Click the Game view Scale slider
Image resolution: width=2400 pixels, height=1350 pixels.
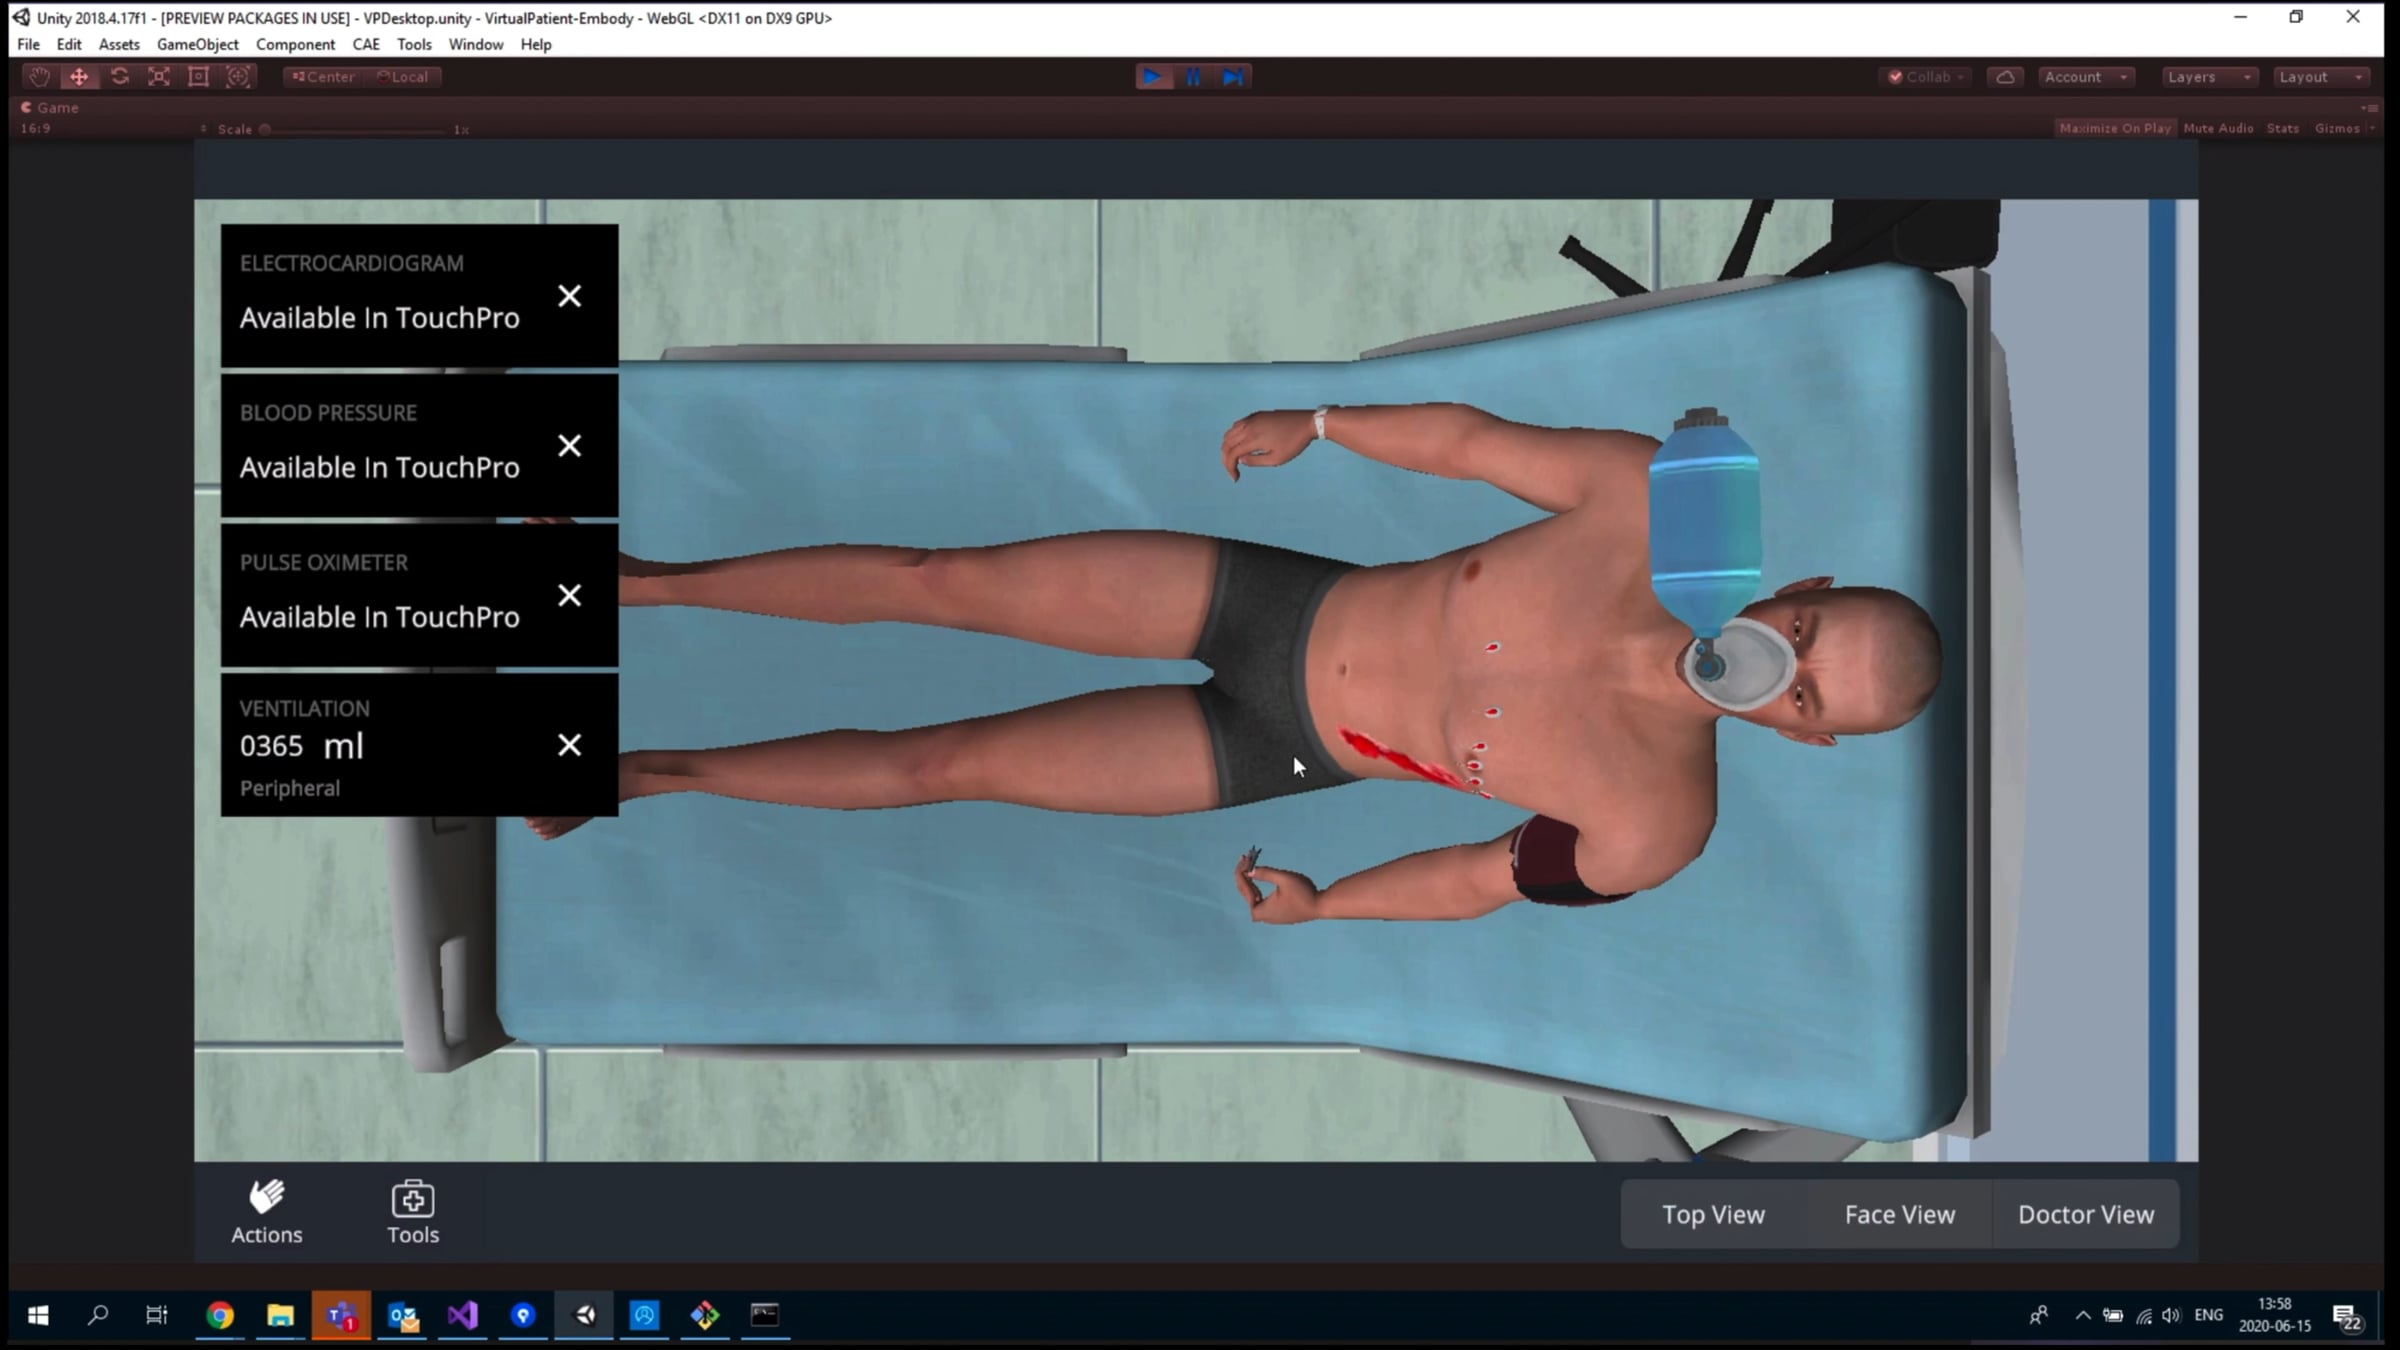(351, 129)
